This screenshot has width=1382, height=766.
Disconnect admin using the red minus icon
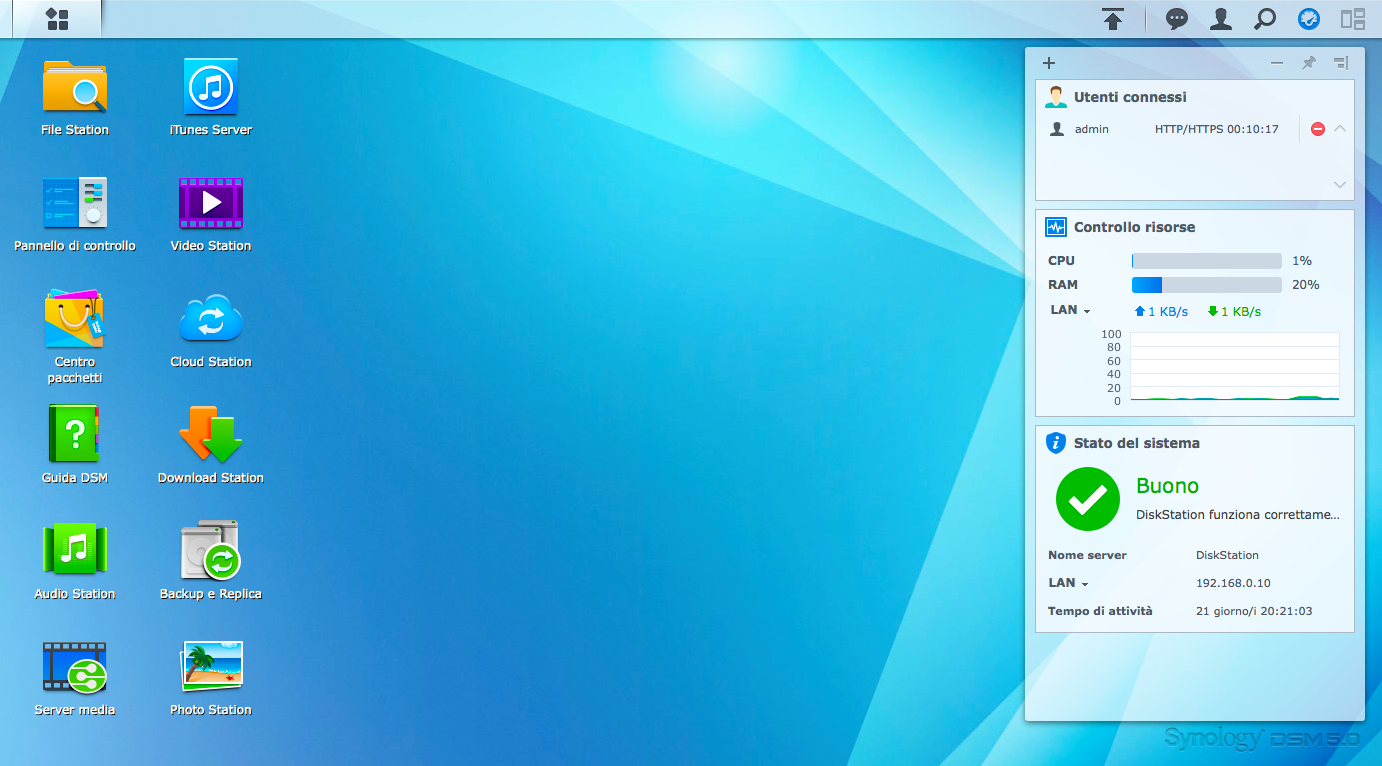click(x=1318, y=129)
